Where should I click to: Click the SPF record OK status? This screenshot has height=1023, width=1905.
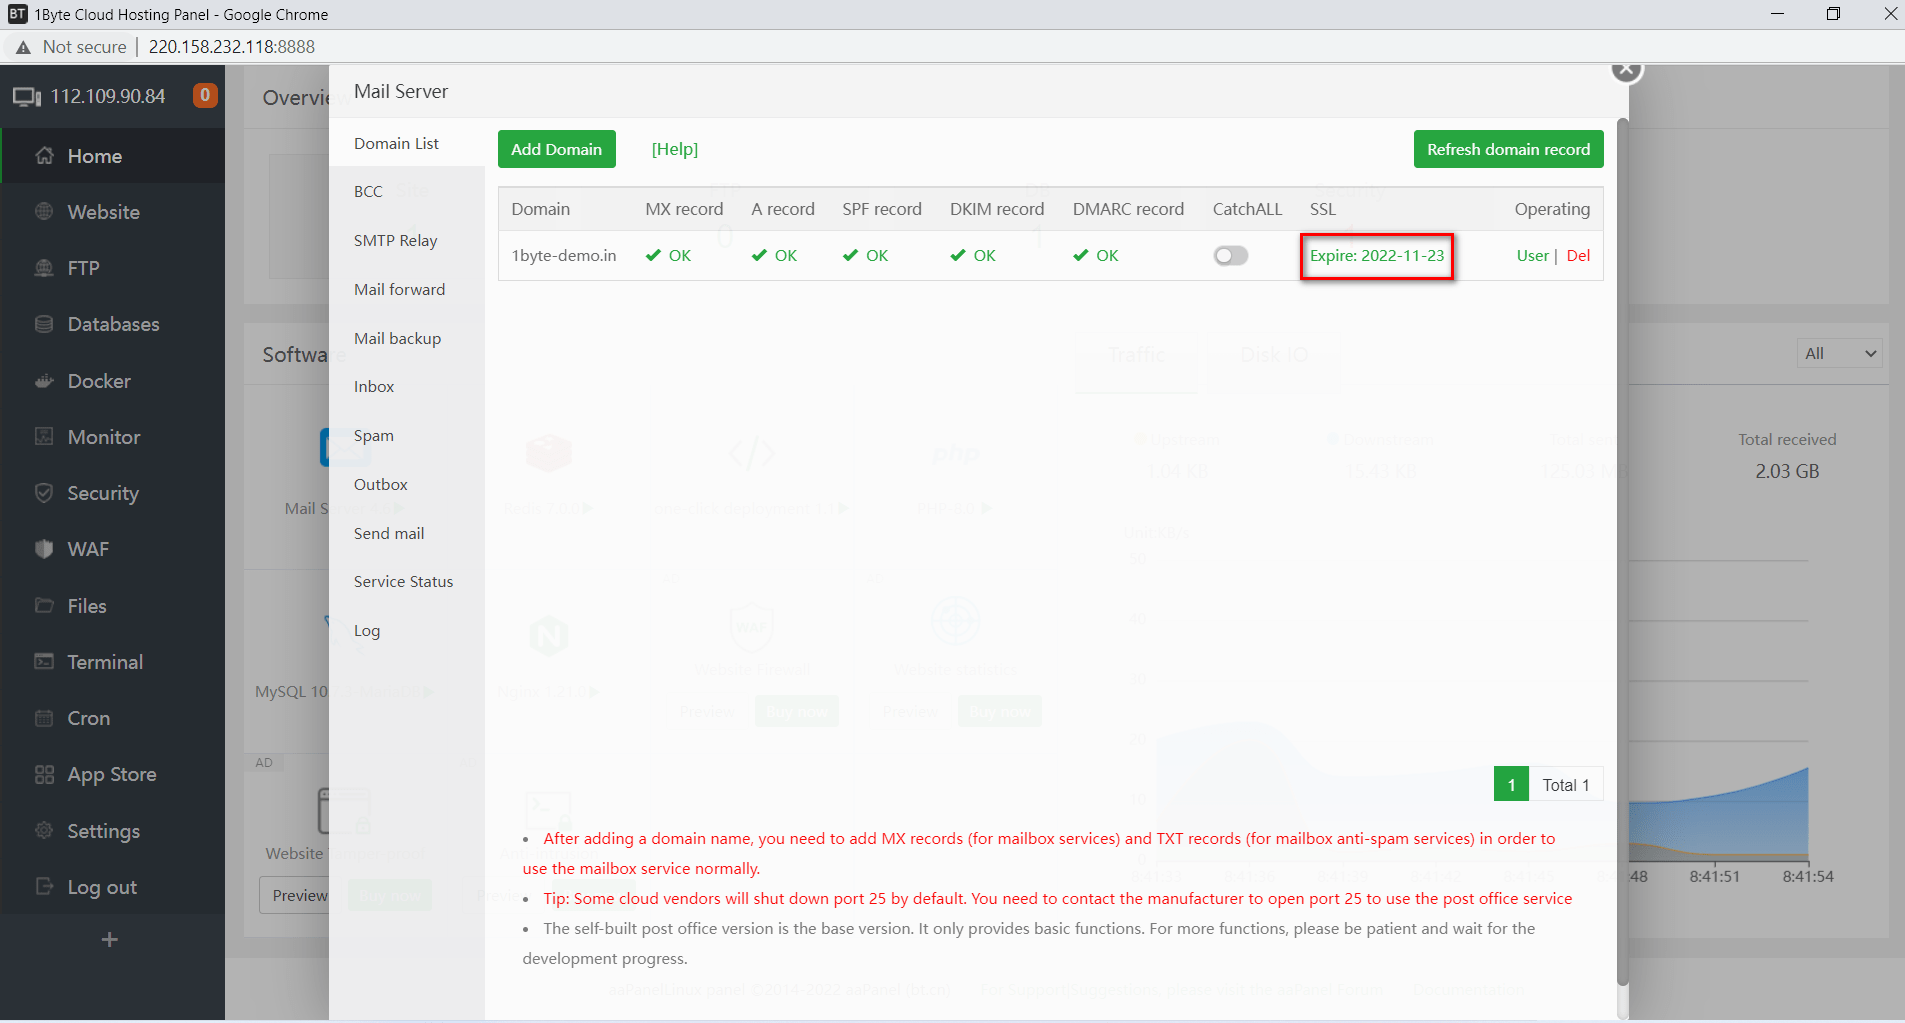tap(866, 256)
